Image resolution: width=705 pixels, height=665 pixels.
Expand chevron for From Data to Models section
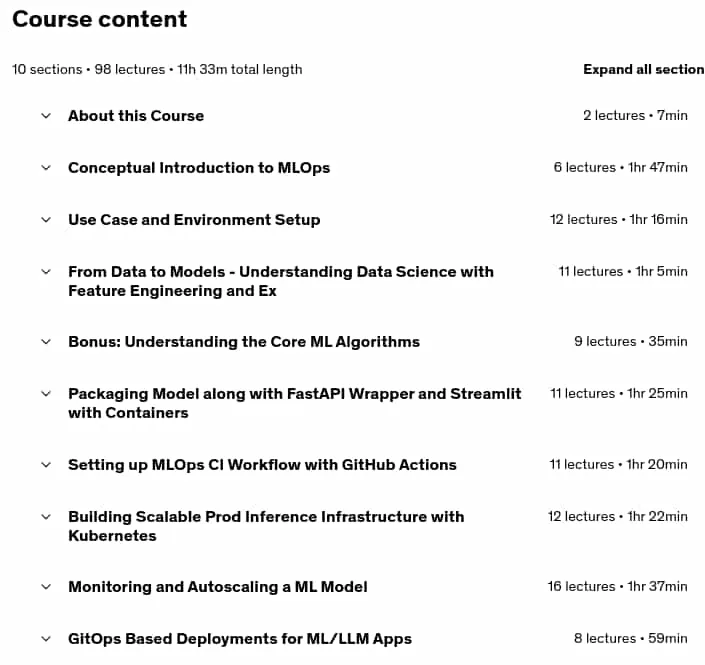pyautogui.click(x=46, y=272)
